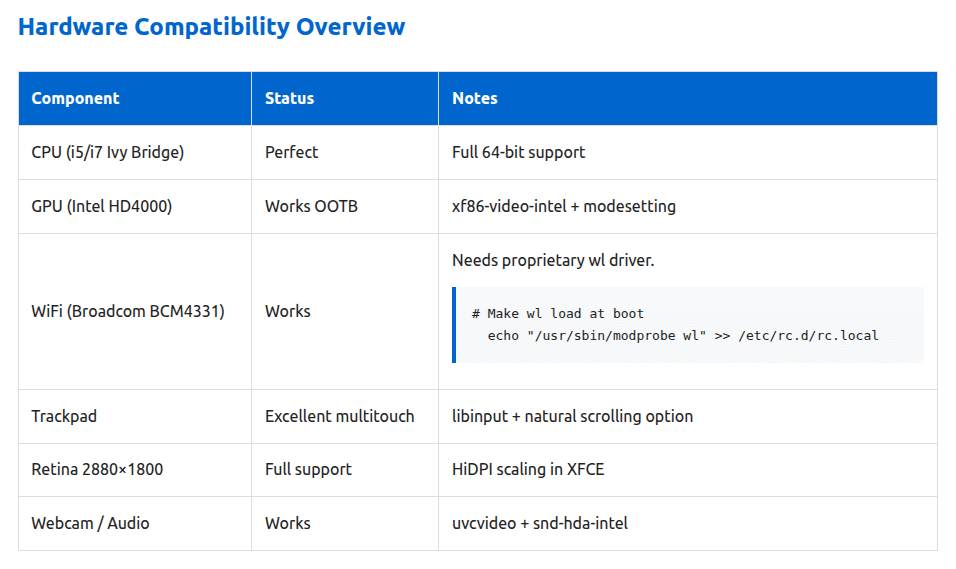Click the HiDPI scaling in XFCE note
956x569 pixels.
click(528, 470)
